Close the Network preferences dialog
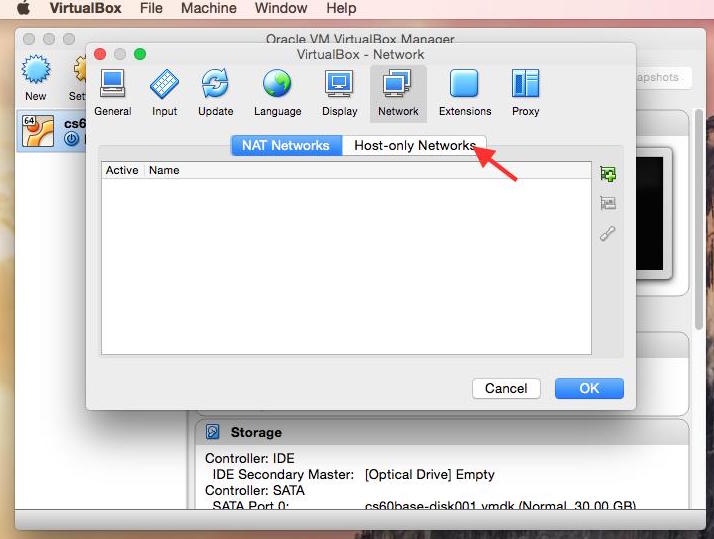Image resolution: width=714 pixels, height=539 pixels. click(100, 54)
